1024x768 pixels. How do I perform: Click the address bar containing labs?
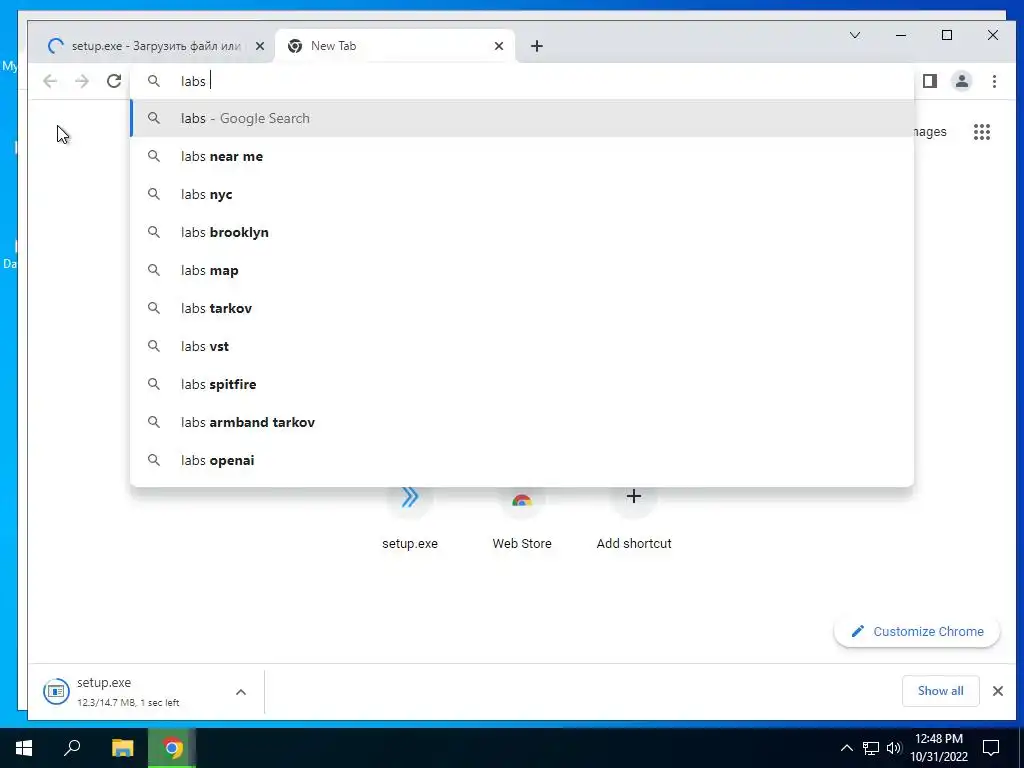(x=522, y=81)
